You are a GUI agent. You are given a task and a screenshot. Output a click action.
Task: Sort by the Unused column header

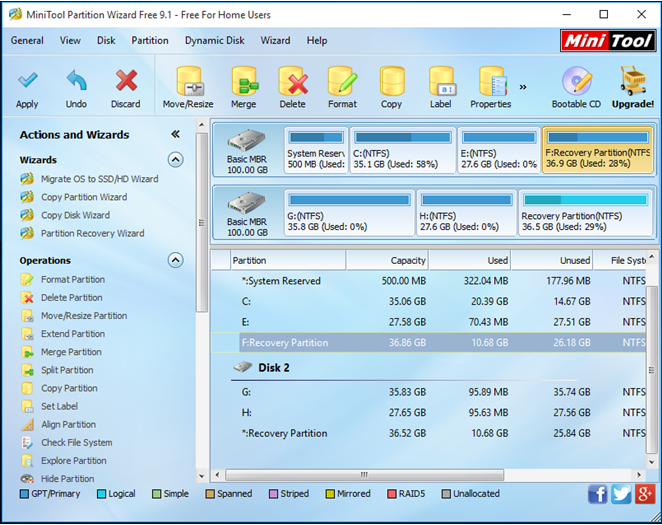point(552,260)
